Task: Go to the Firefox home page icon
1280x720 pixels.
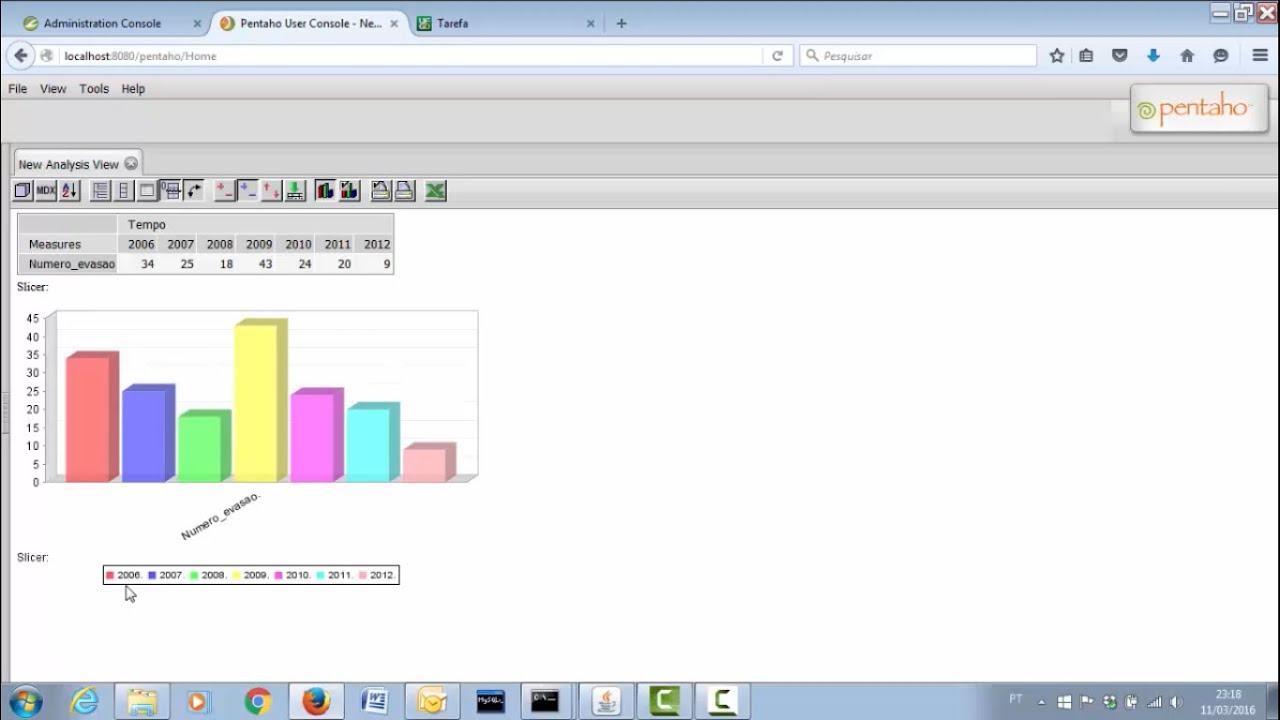Action: coord(1187,56)
